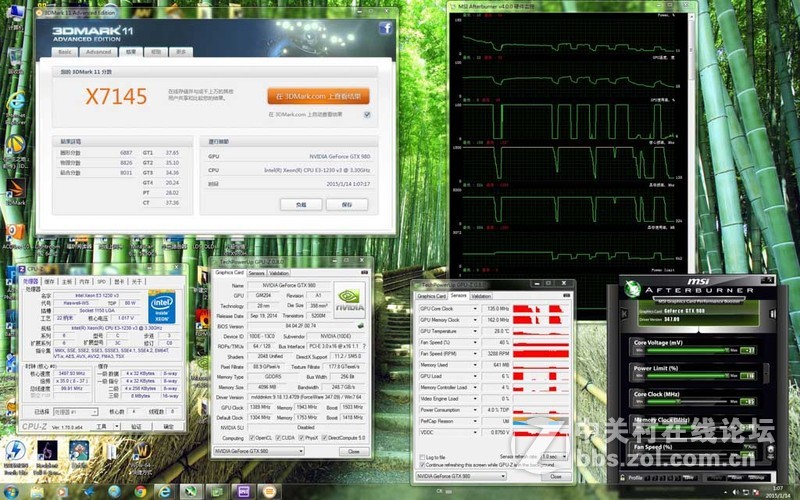Open the tools dropdown arrow in CPU-Z
Viewport: 800px width, 500px height.
tap(117, 426)
